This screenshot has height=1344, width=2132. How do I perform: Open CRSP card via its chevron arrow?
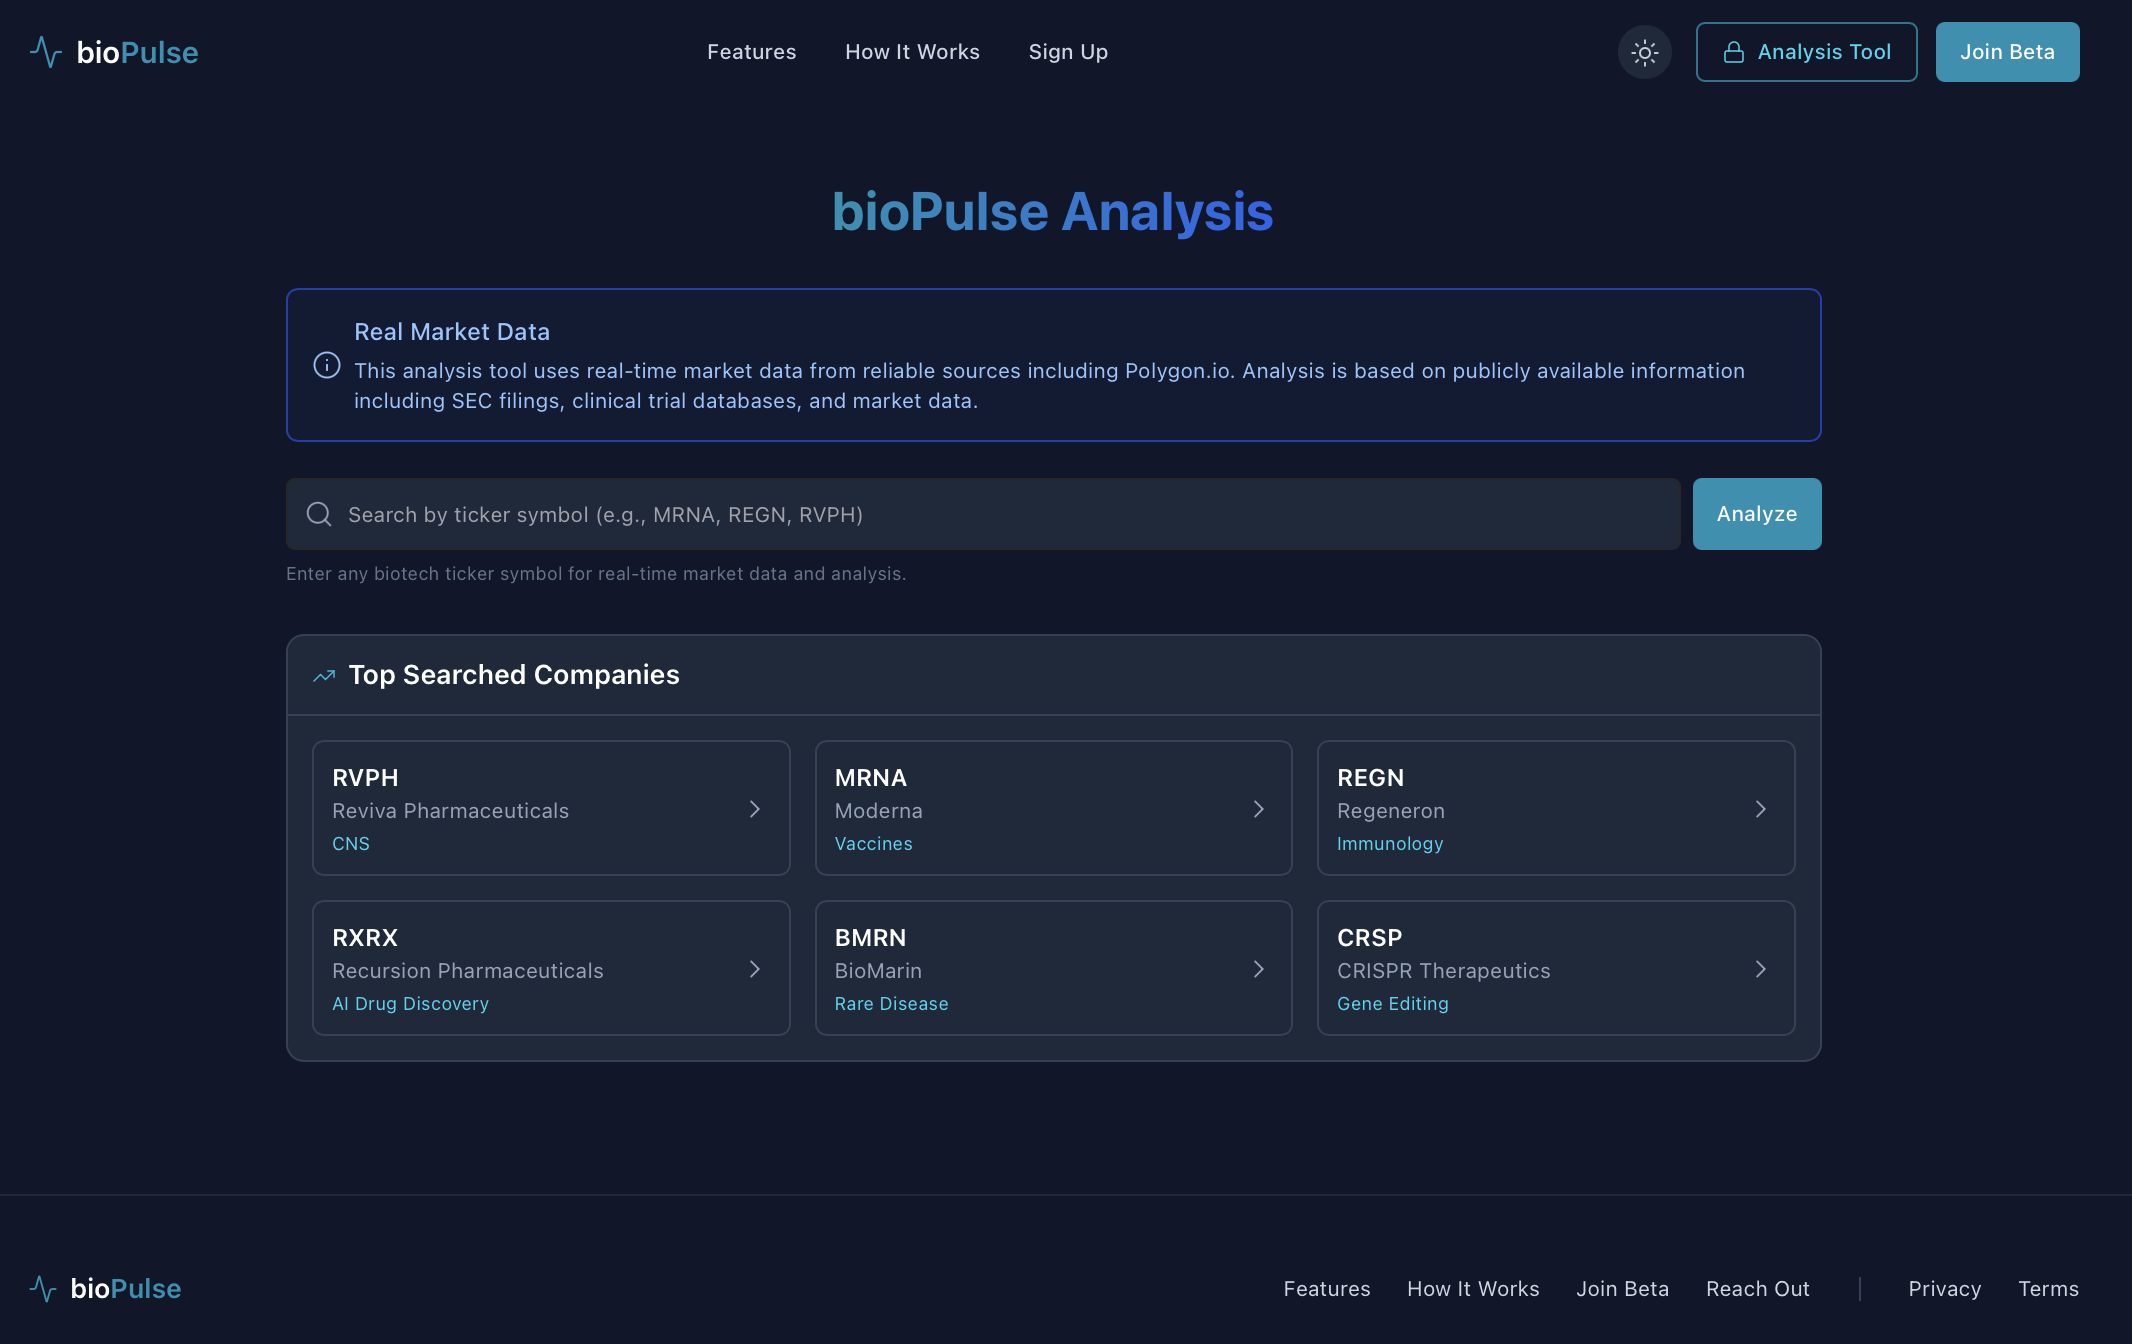click(x=1760, y=969)
